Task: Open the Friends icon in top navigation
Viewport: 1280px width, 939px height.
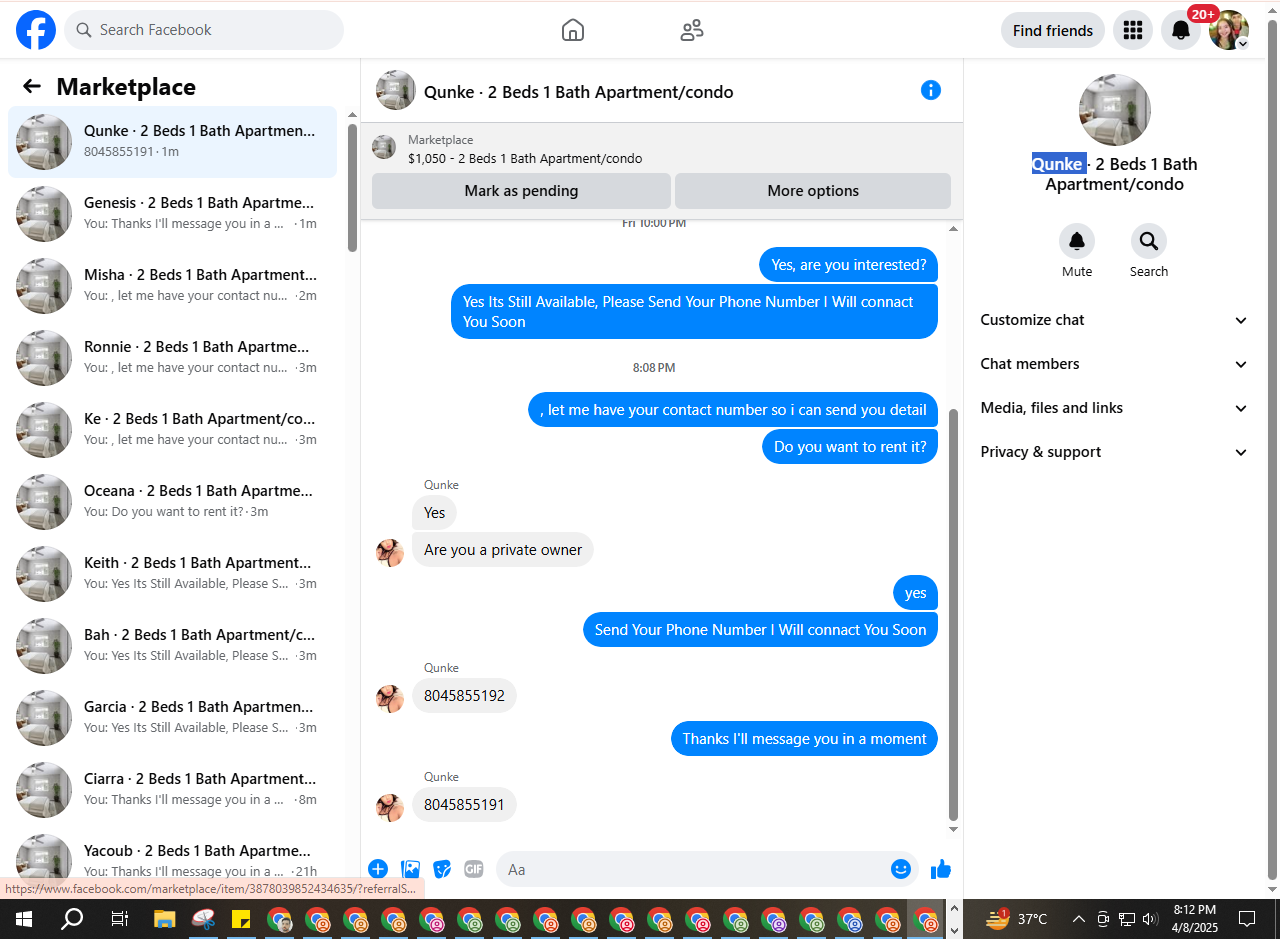Action: 692,30
